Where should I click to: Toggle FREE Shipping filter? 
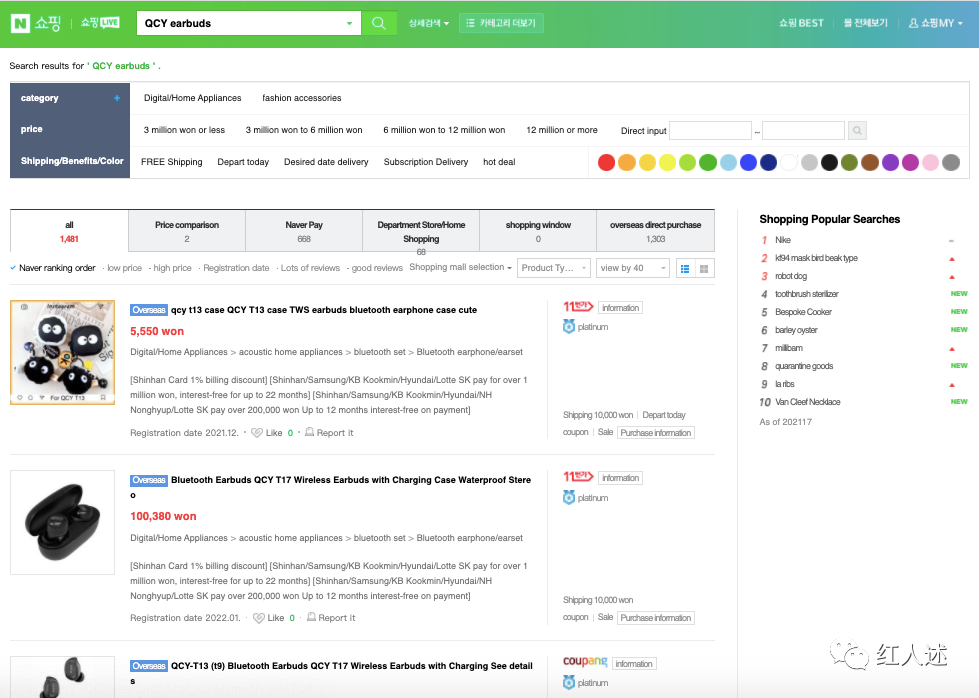172,162
